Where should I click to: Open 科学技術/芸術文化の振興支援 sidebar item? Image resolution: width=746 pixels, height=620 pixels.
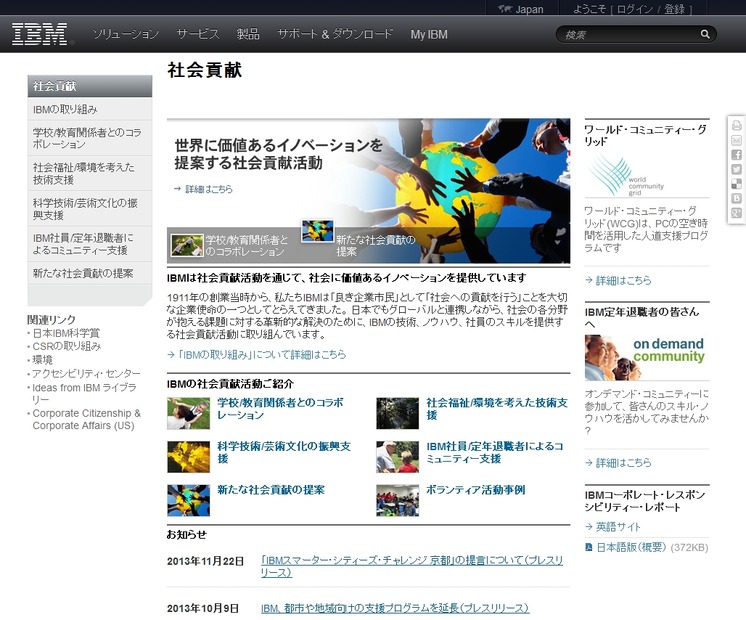click(x=90, y=209)
